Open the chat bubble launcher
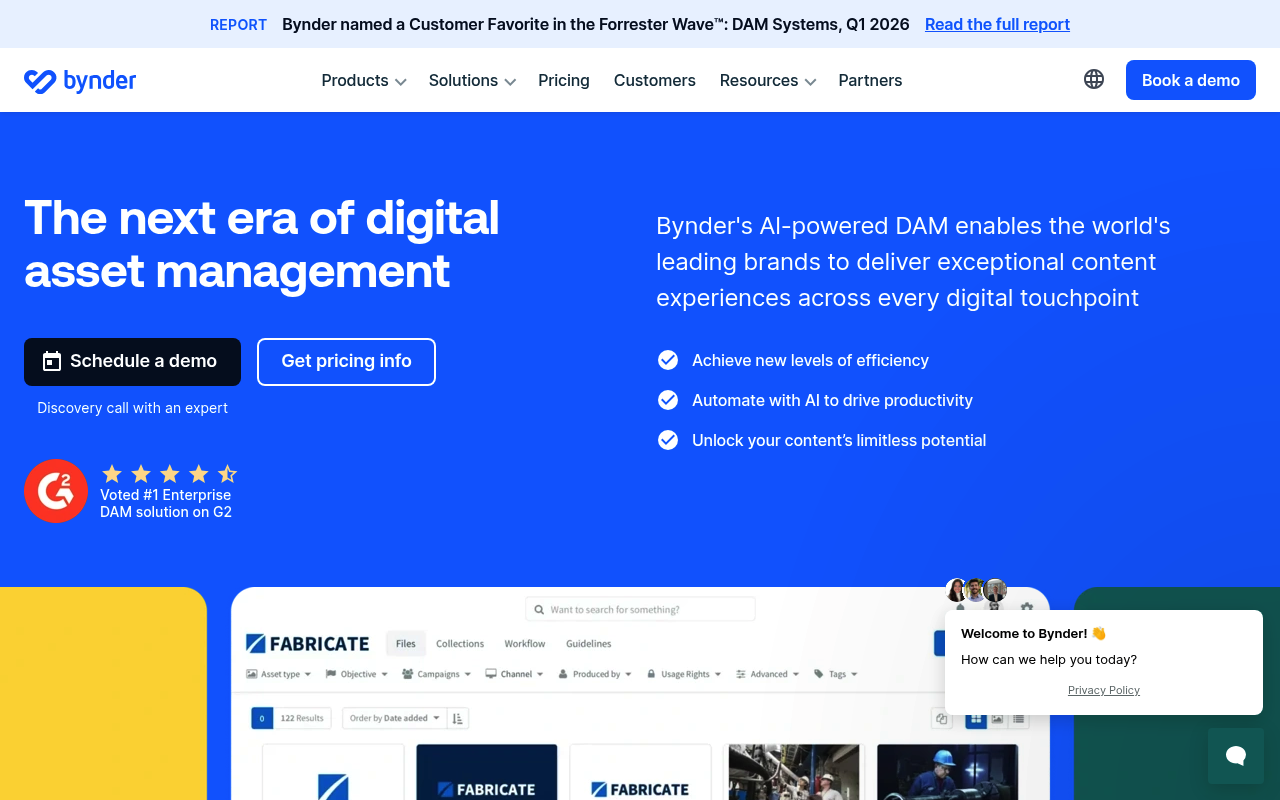 click(1236, 755)
